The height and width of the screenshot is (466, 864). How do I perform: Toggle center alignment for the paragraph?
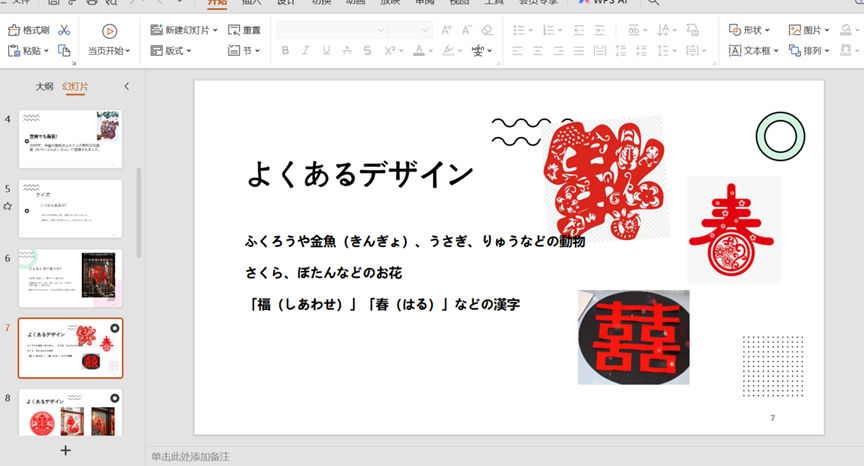[538, 51]
